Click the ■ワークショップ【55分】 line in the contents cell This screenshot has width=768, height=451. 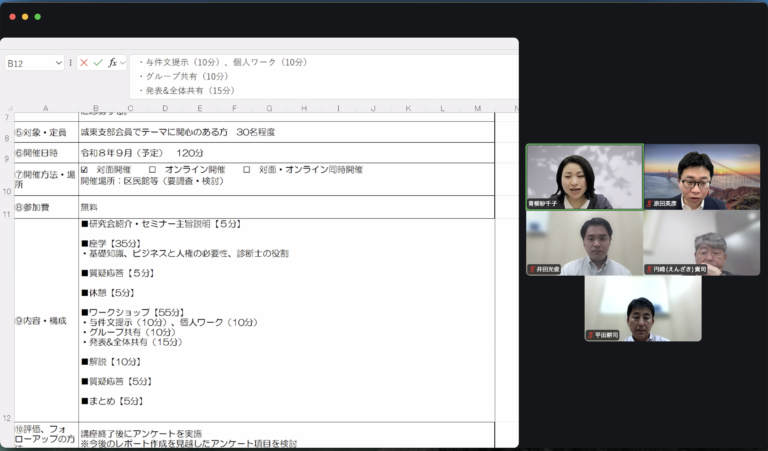pos(133,312)
